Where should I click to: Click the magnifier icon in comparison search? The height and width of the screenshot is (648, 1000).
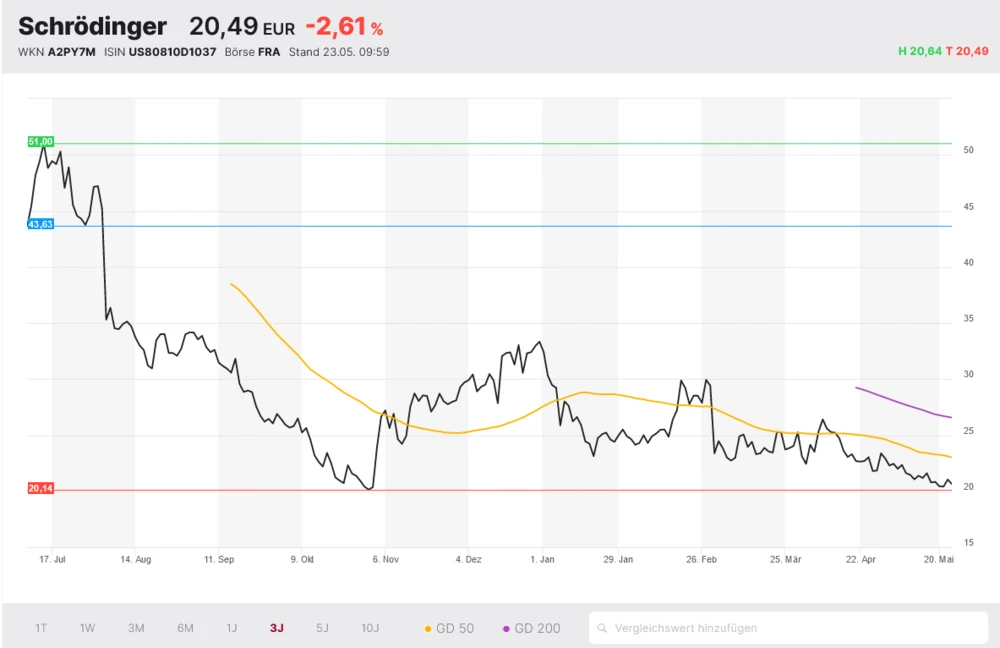point(602,628)
